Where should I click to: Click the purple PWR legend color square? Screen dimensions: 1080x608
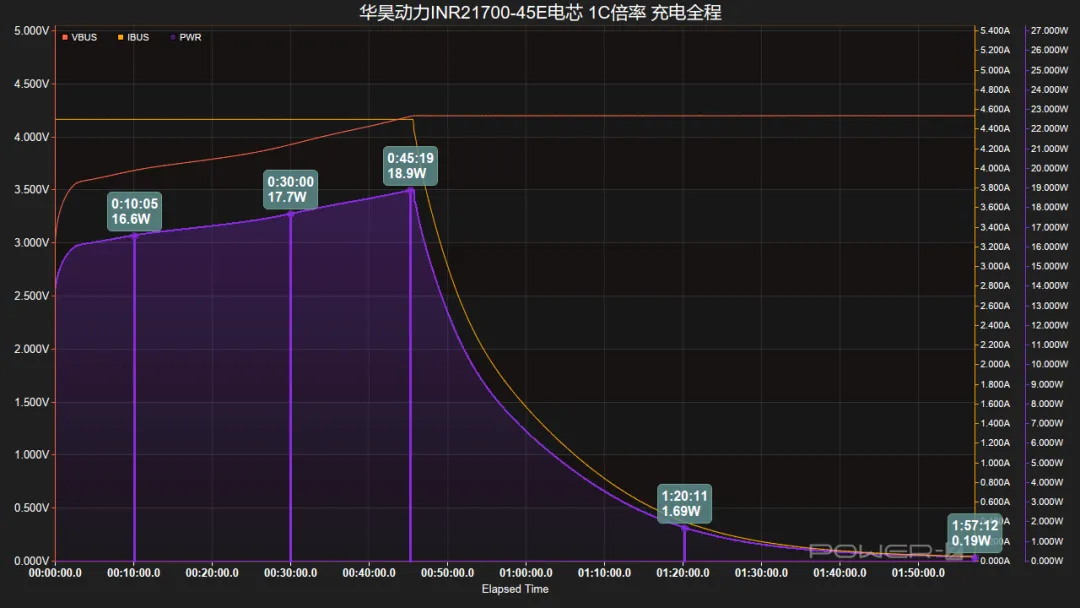pyautogui.click(x=173, y=37)
